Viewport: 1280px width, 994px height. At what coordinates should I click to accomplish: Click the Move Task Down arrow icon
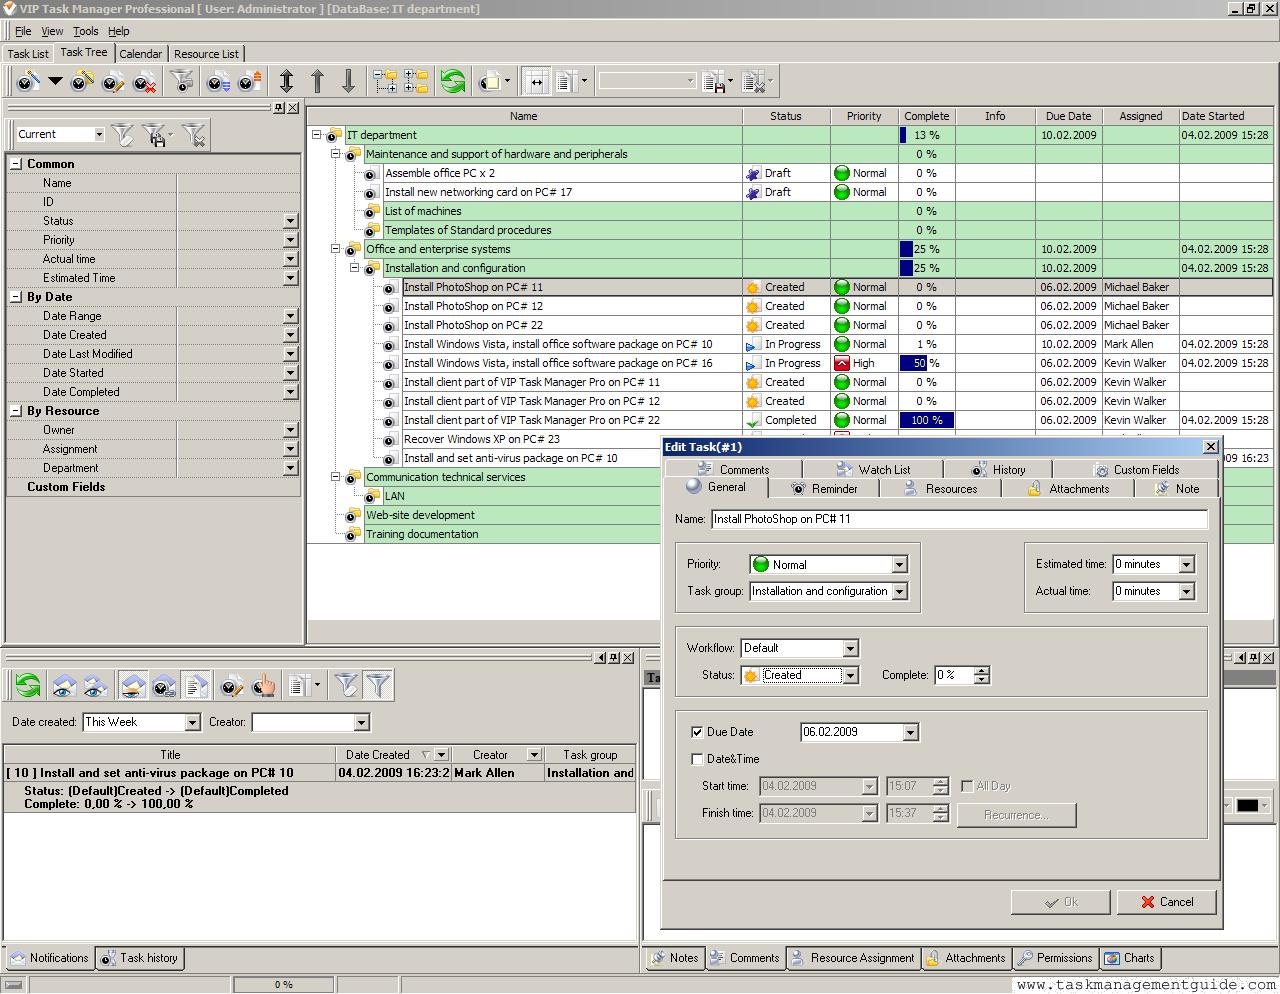(348, 82)
